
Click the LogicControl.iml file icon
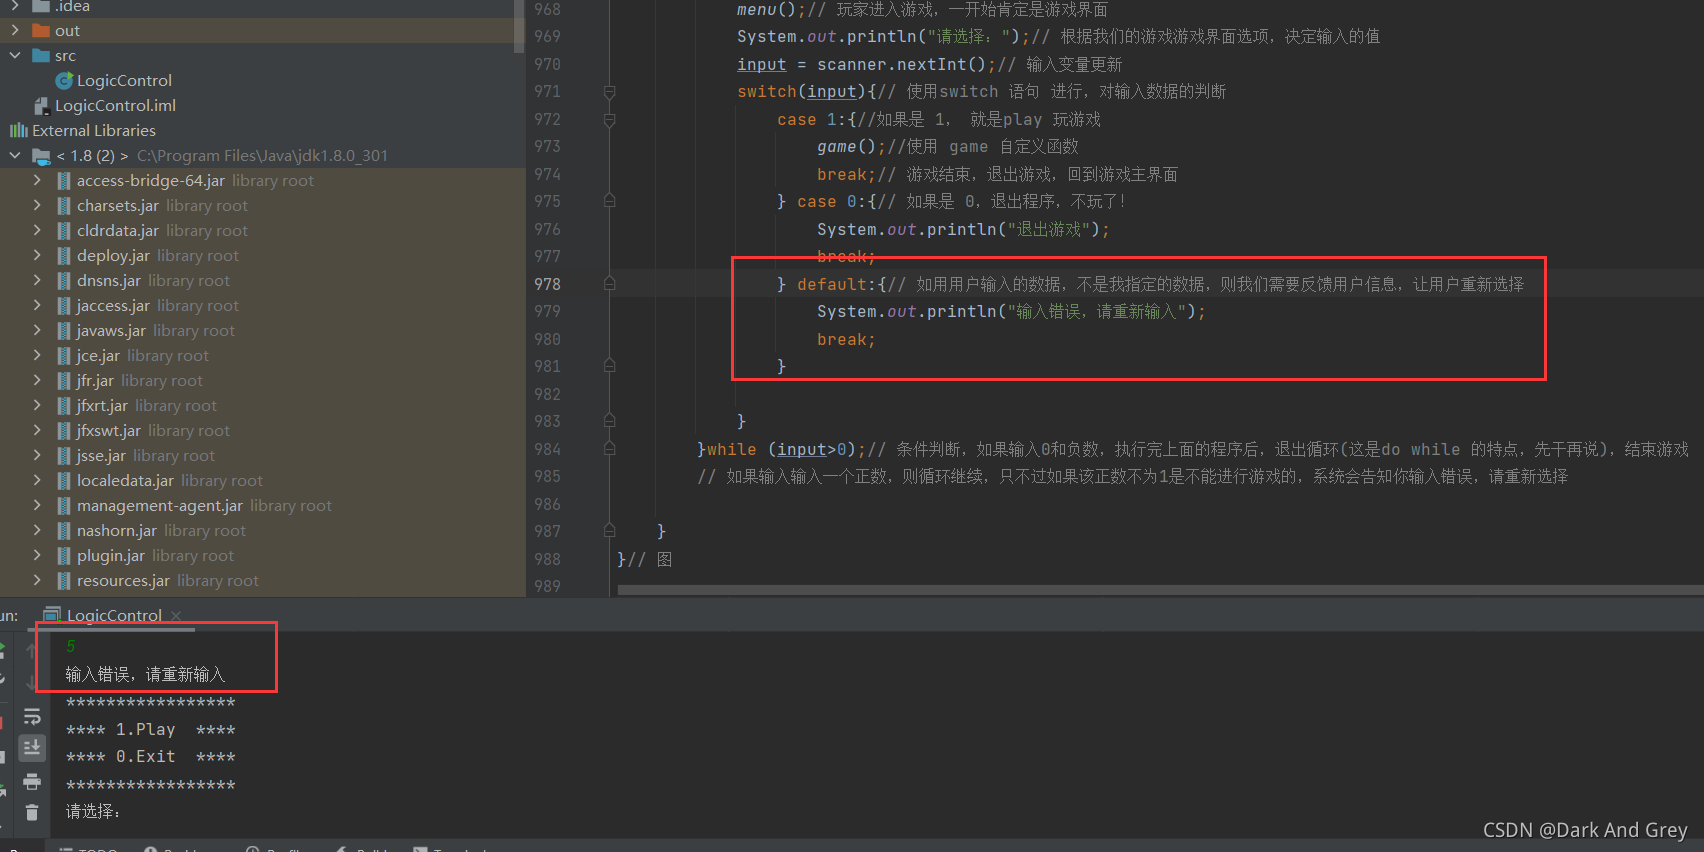click(x=41, y=105)
